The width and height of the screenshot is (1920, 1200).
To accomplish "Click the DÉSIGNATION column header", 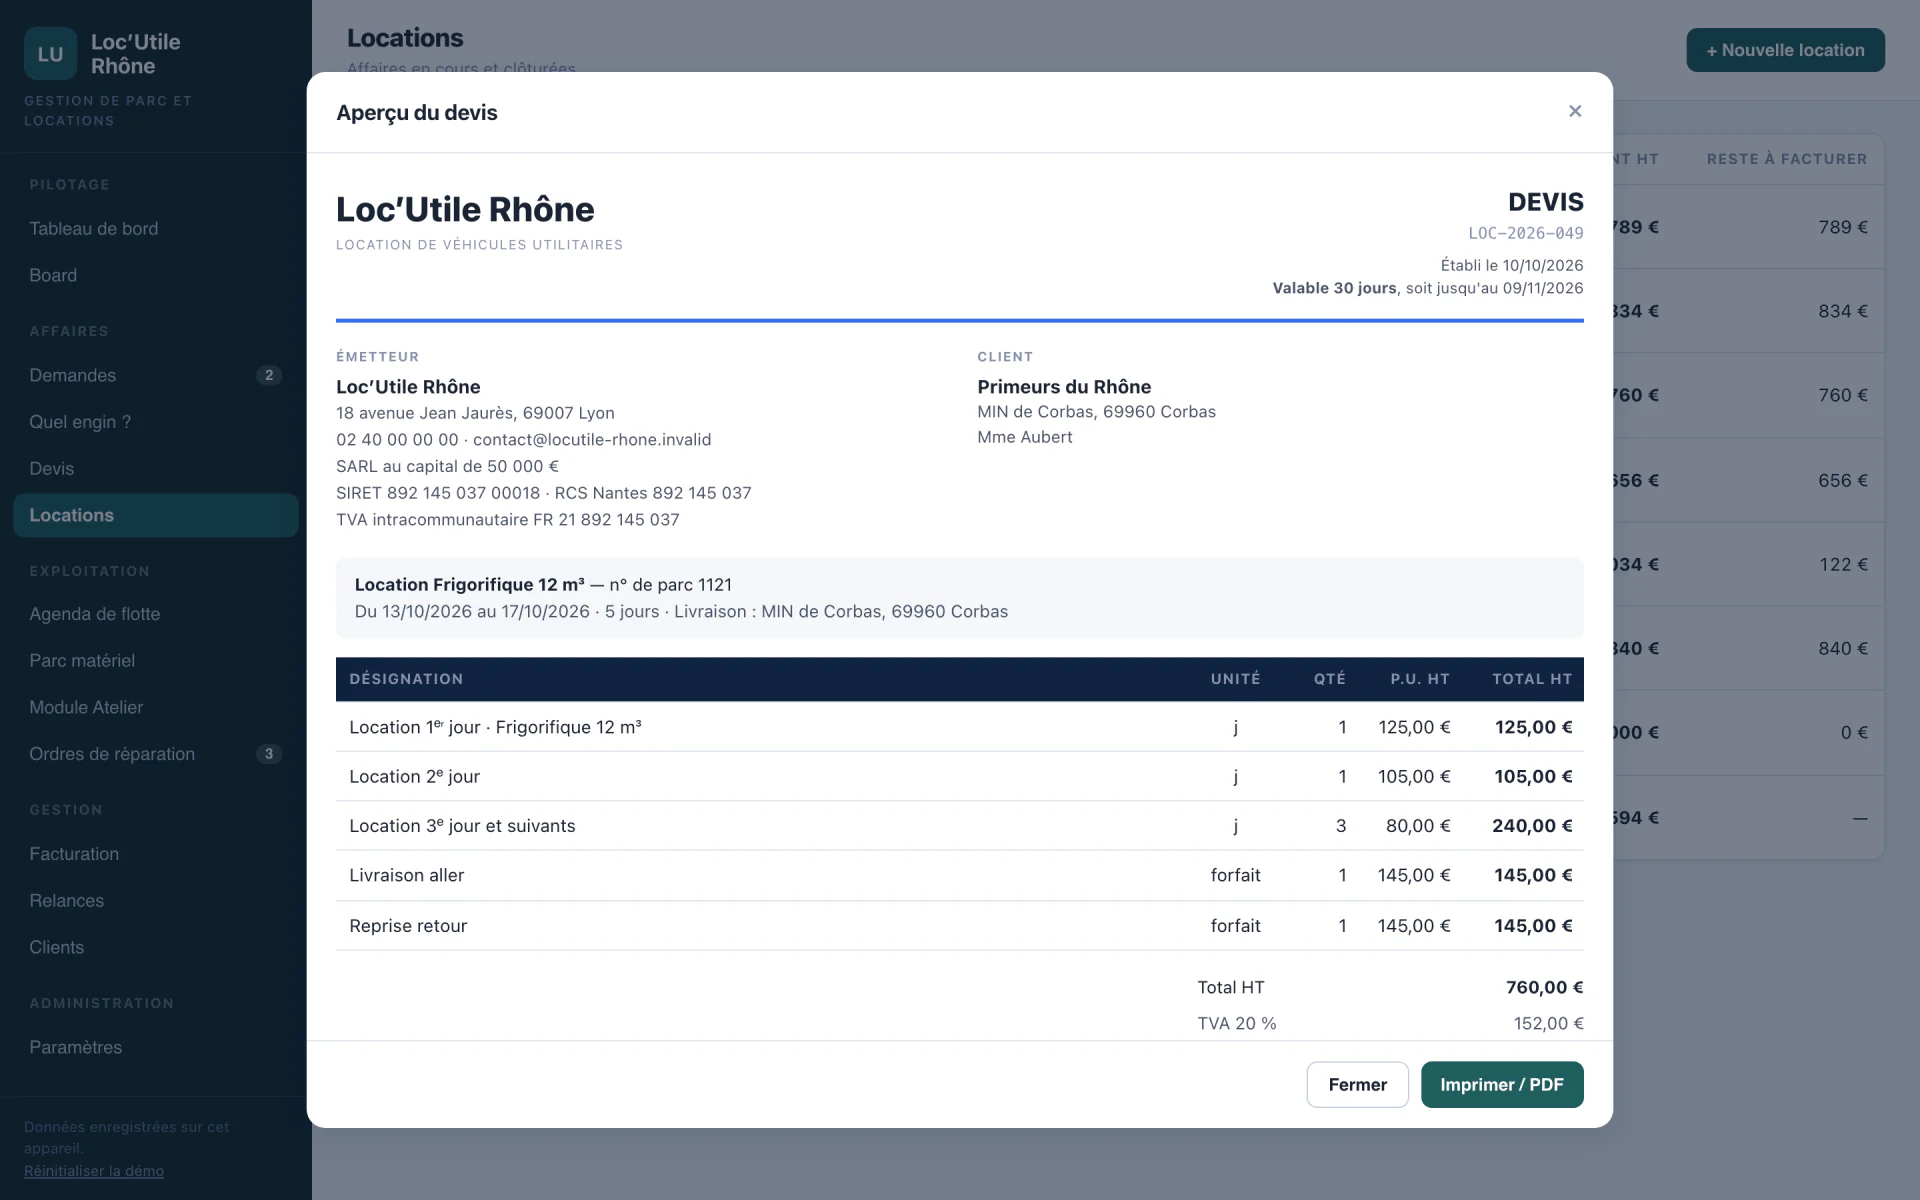I will coord(406,679).
